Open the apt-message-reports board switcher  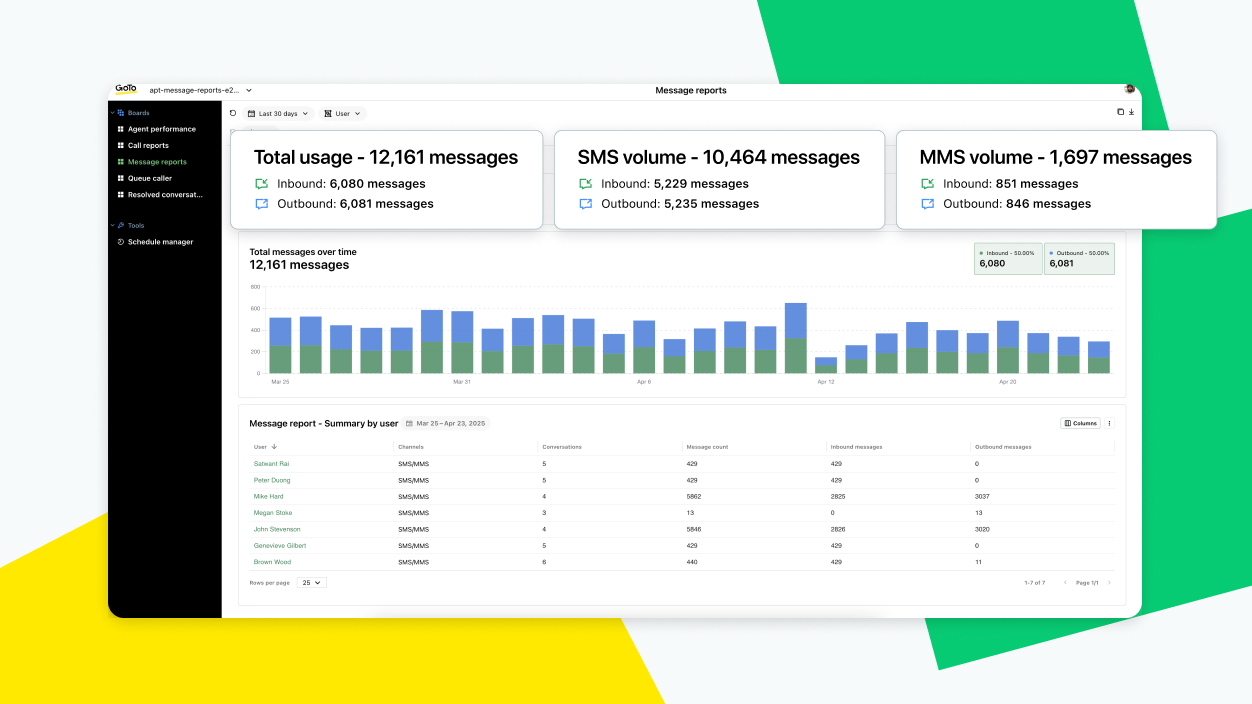point(198,89)
